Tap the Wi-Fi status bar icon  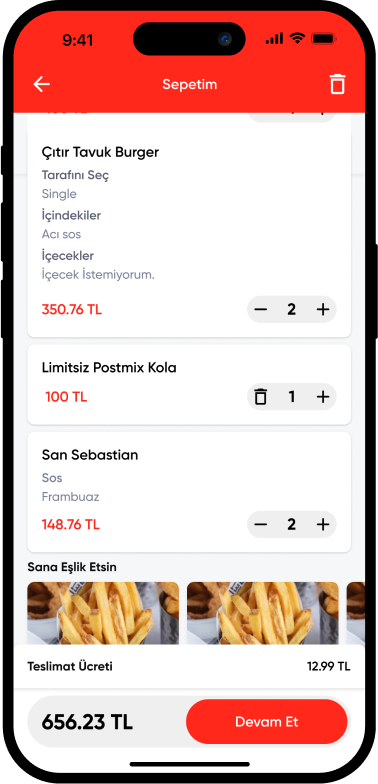pyautogui.click(x=297, y=39)
